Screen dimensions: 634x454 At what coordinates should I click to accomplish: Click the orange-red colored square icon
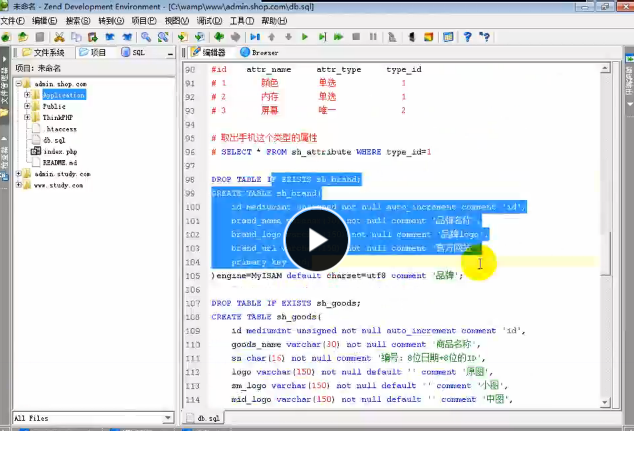coord(429,37)
